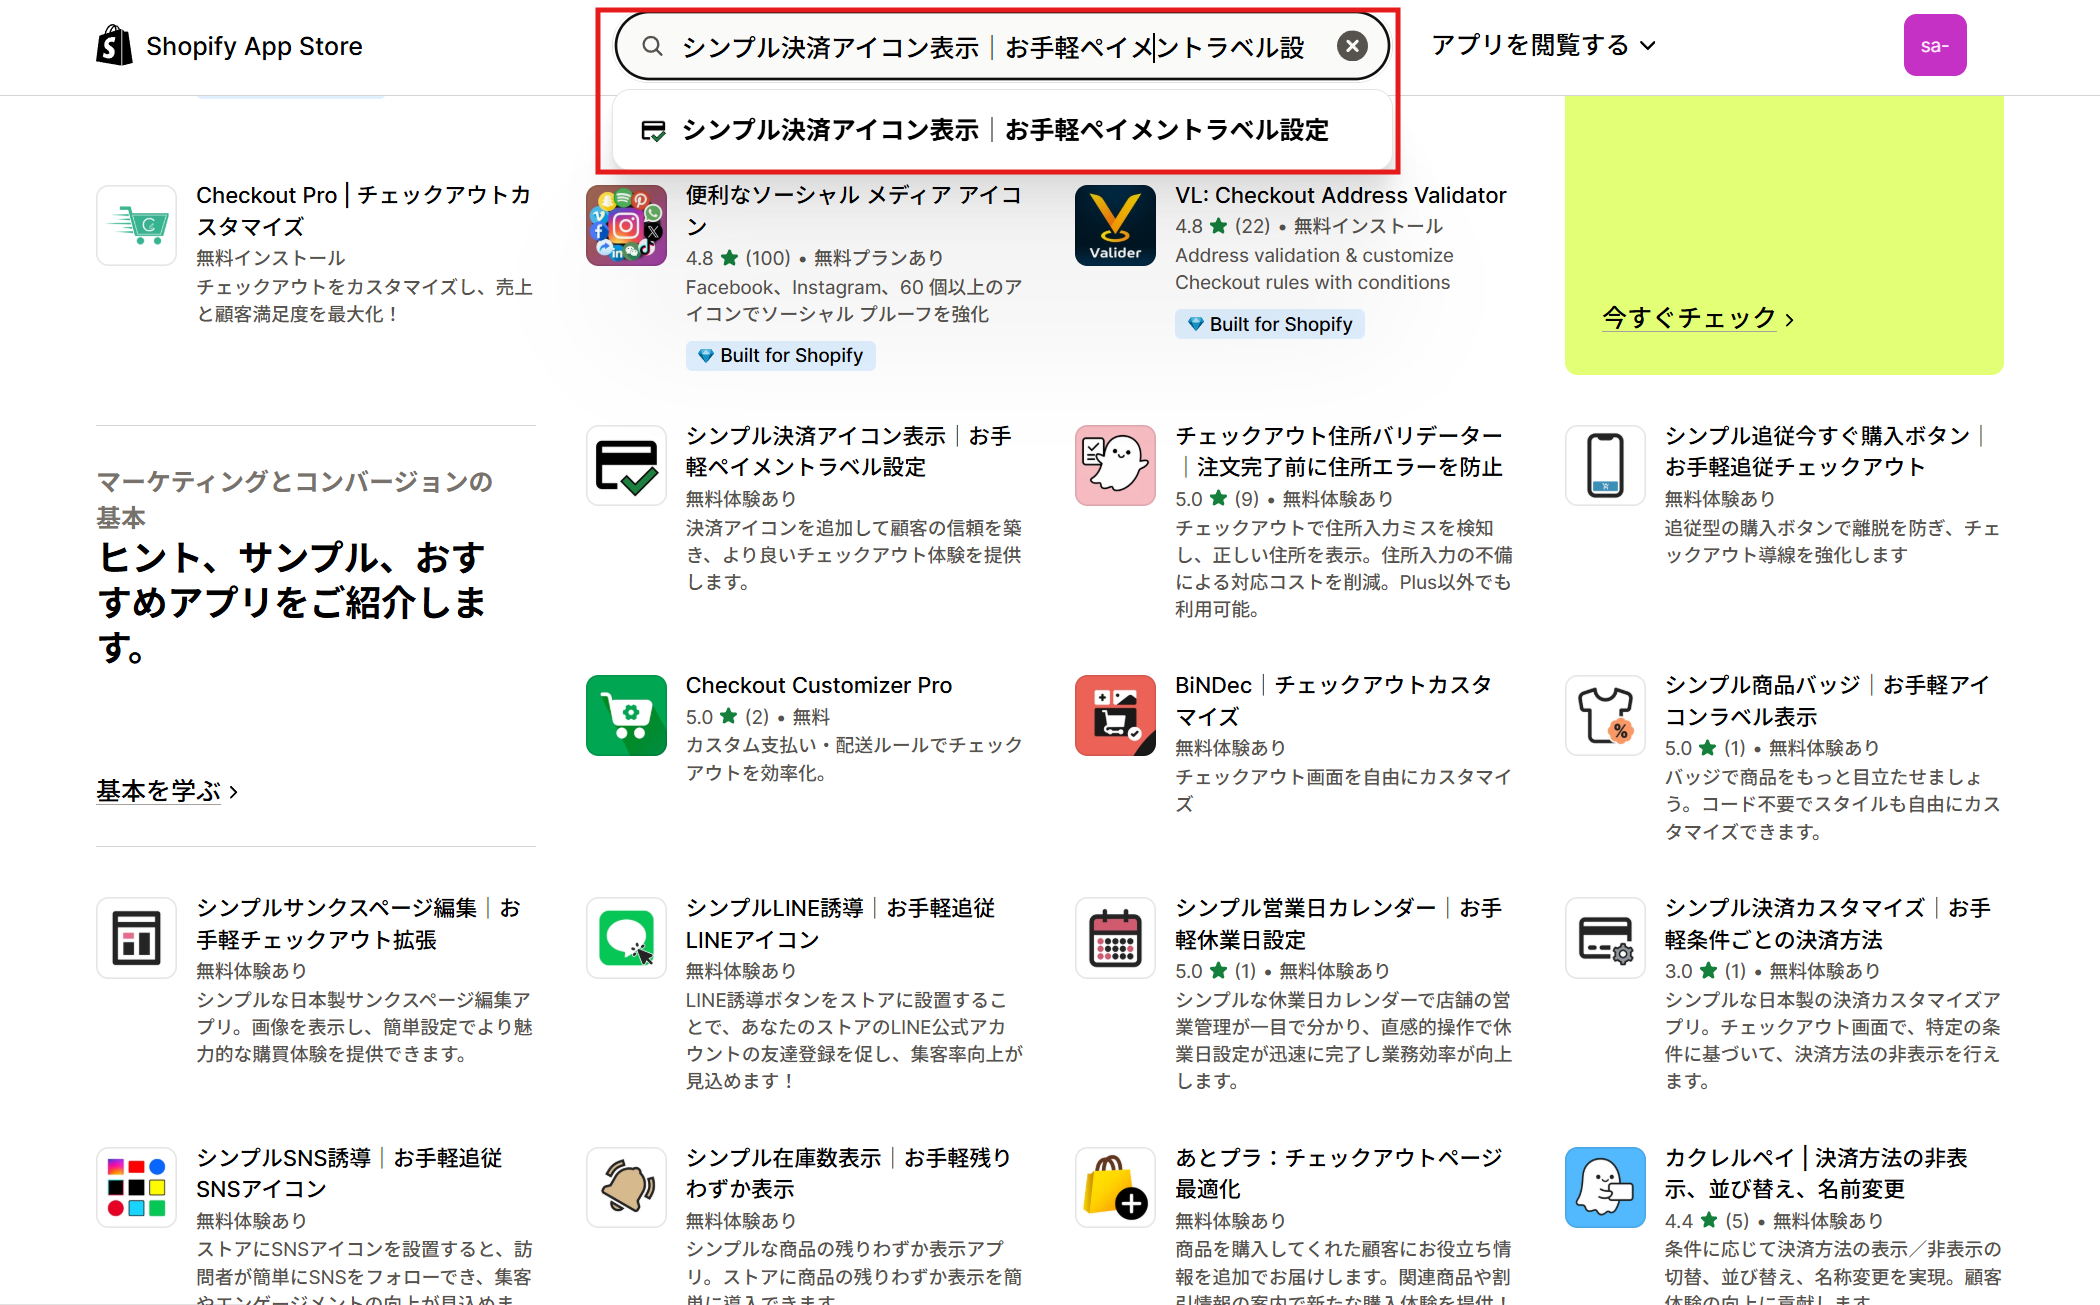Select the シンプルSNS誘導 colored grid icon

pos(136,1187)
